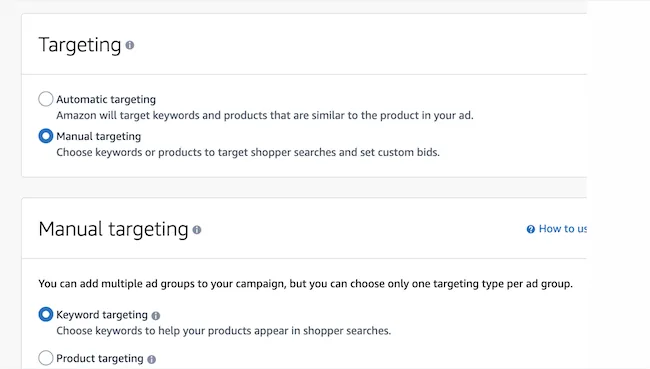
Task: Click the large Targeting section heading
Action: pos(80,45)
